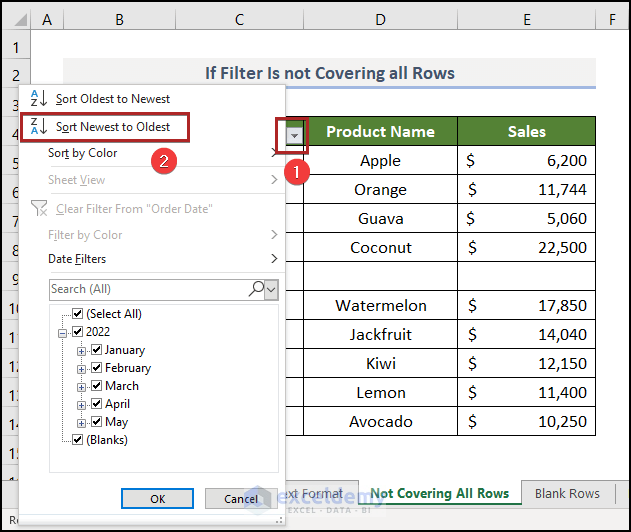Viewport: 631px width, 532px height.
Task: Uncheck the 2022 year checkbox
Action: (77, 332)
